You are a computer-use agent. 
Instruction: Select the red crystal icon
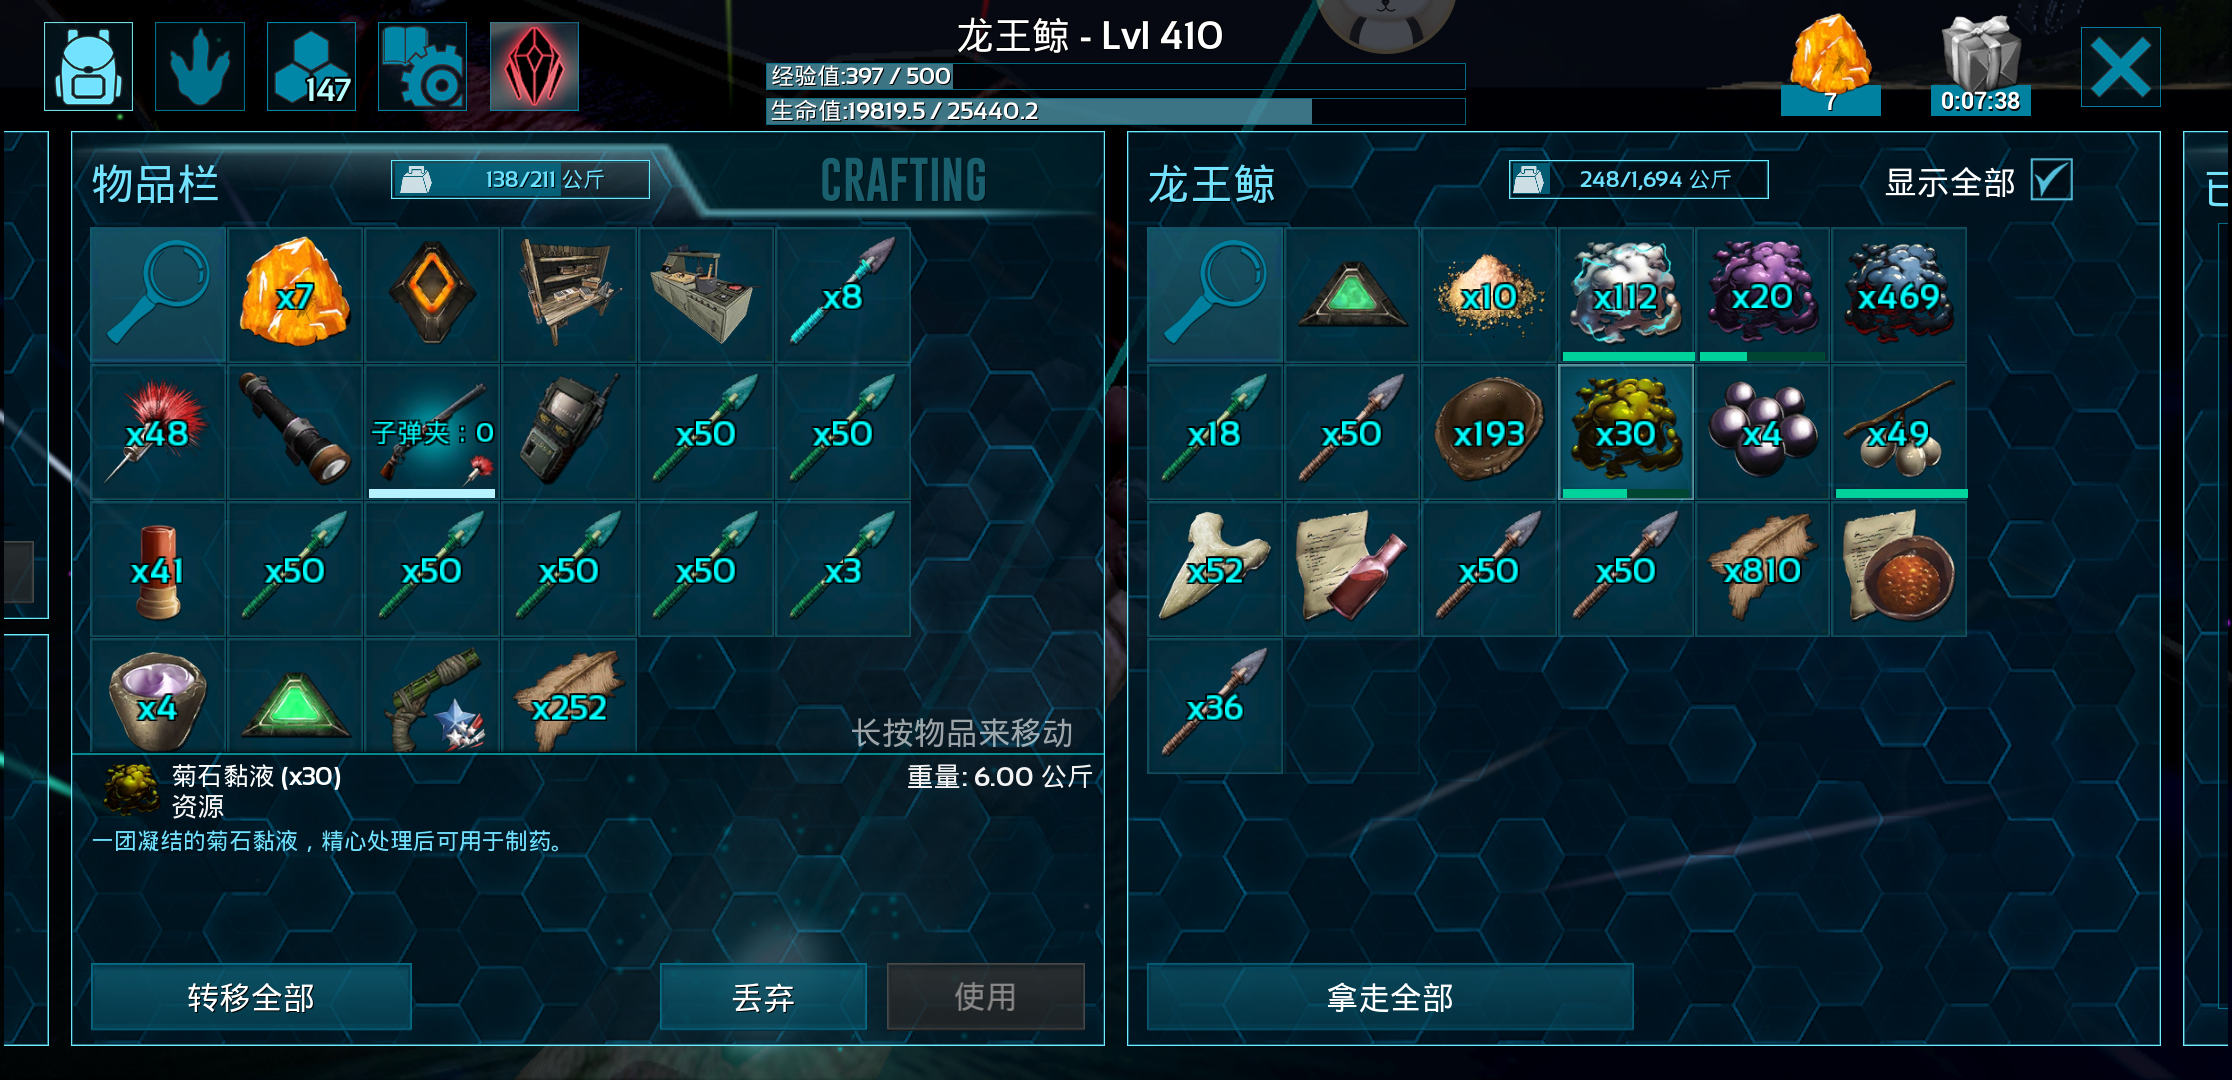(x=534, y=66)
